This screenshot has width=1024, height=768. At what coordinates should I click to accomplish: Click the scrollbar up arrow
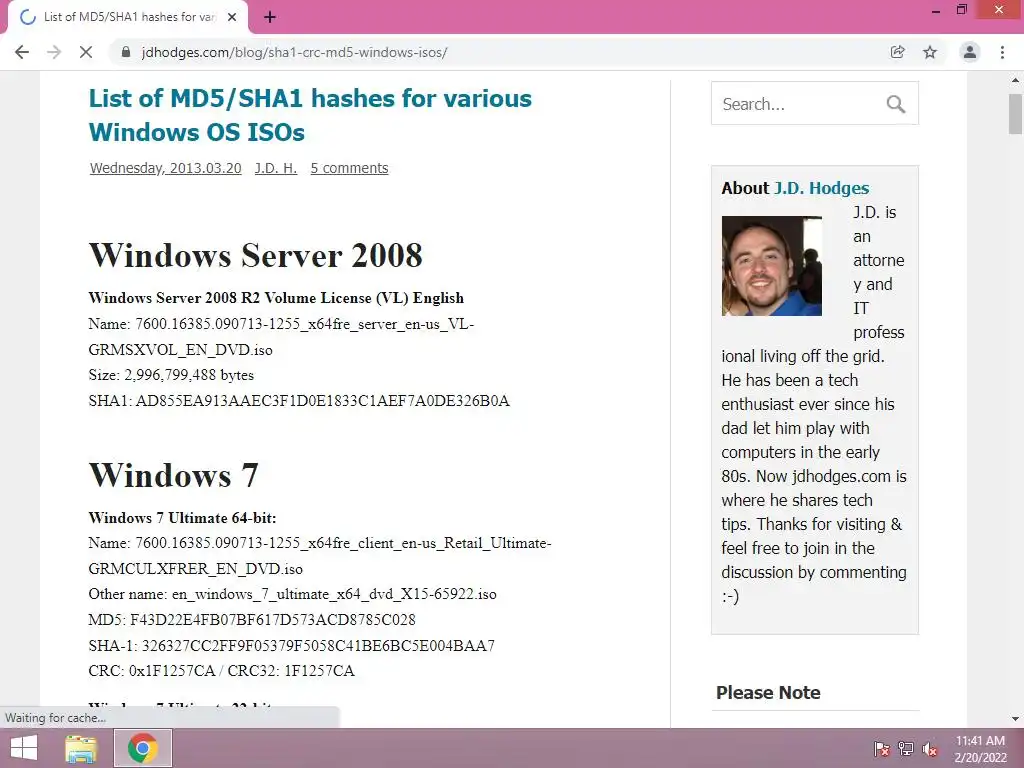click(x=1015, y=80)
